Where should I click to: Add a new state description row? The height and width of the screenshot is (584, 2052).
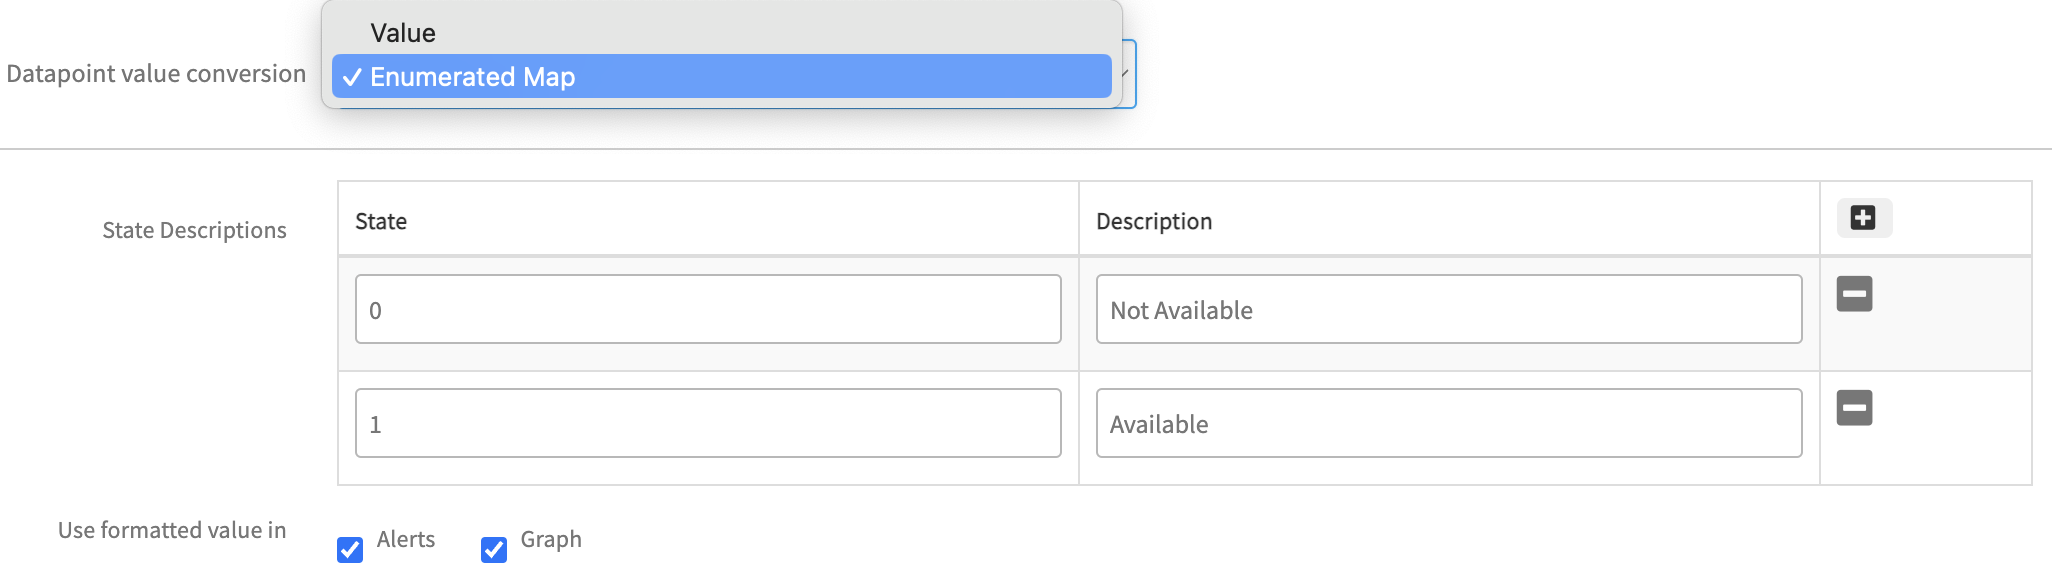coord(1863,218)
